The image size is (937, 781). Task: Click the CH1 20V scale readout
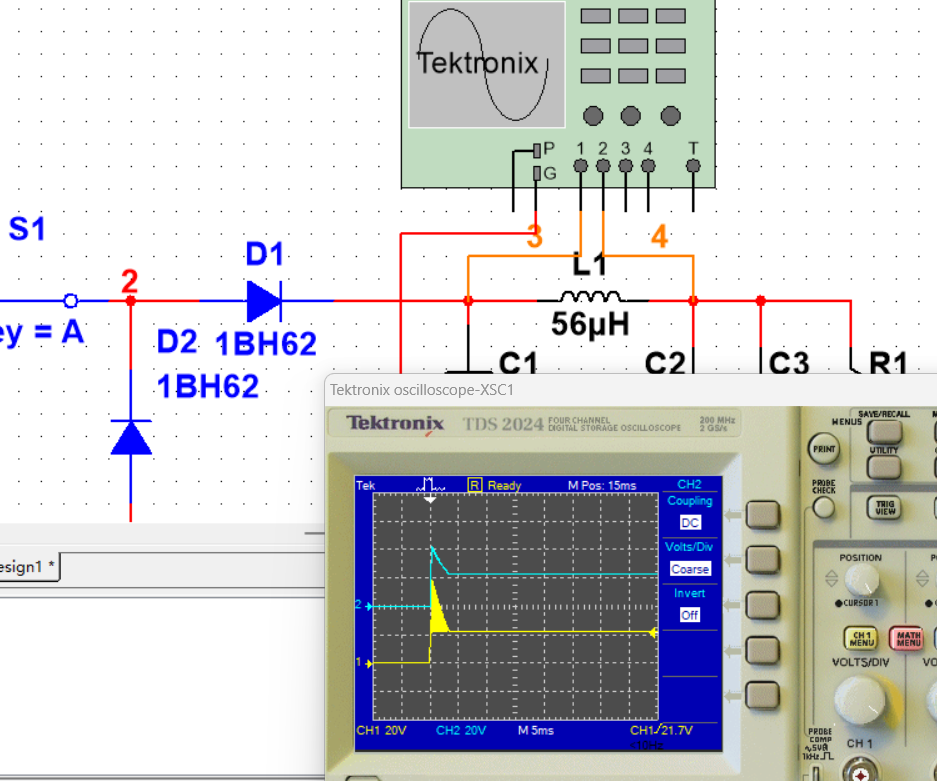(381, 730)
